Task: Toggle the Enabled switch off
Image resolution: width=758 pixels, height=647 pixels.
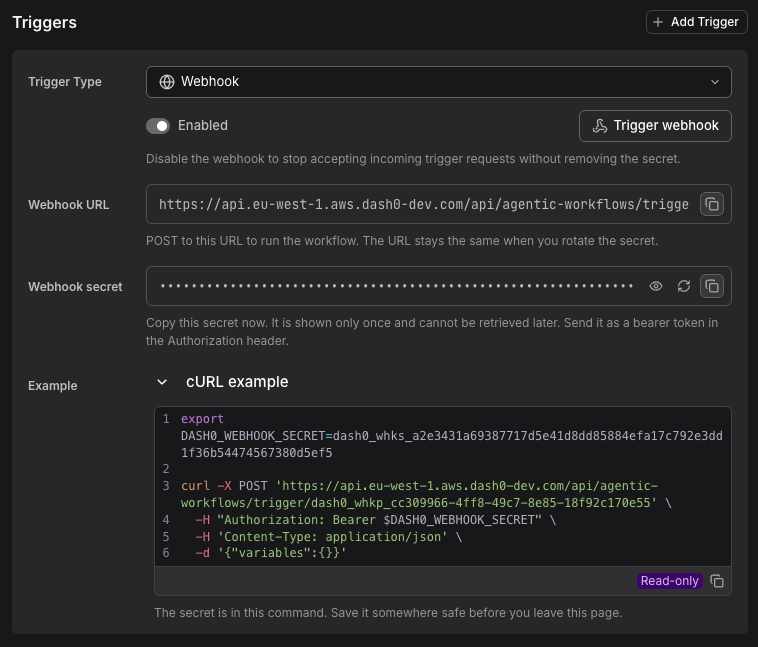Action: 158,126
